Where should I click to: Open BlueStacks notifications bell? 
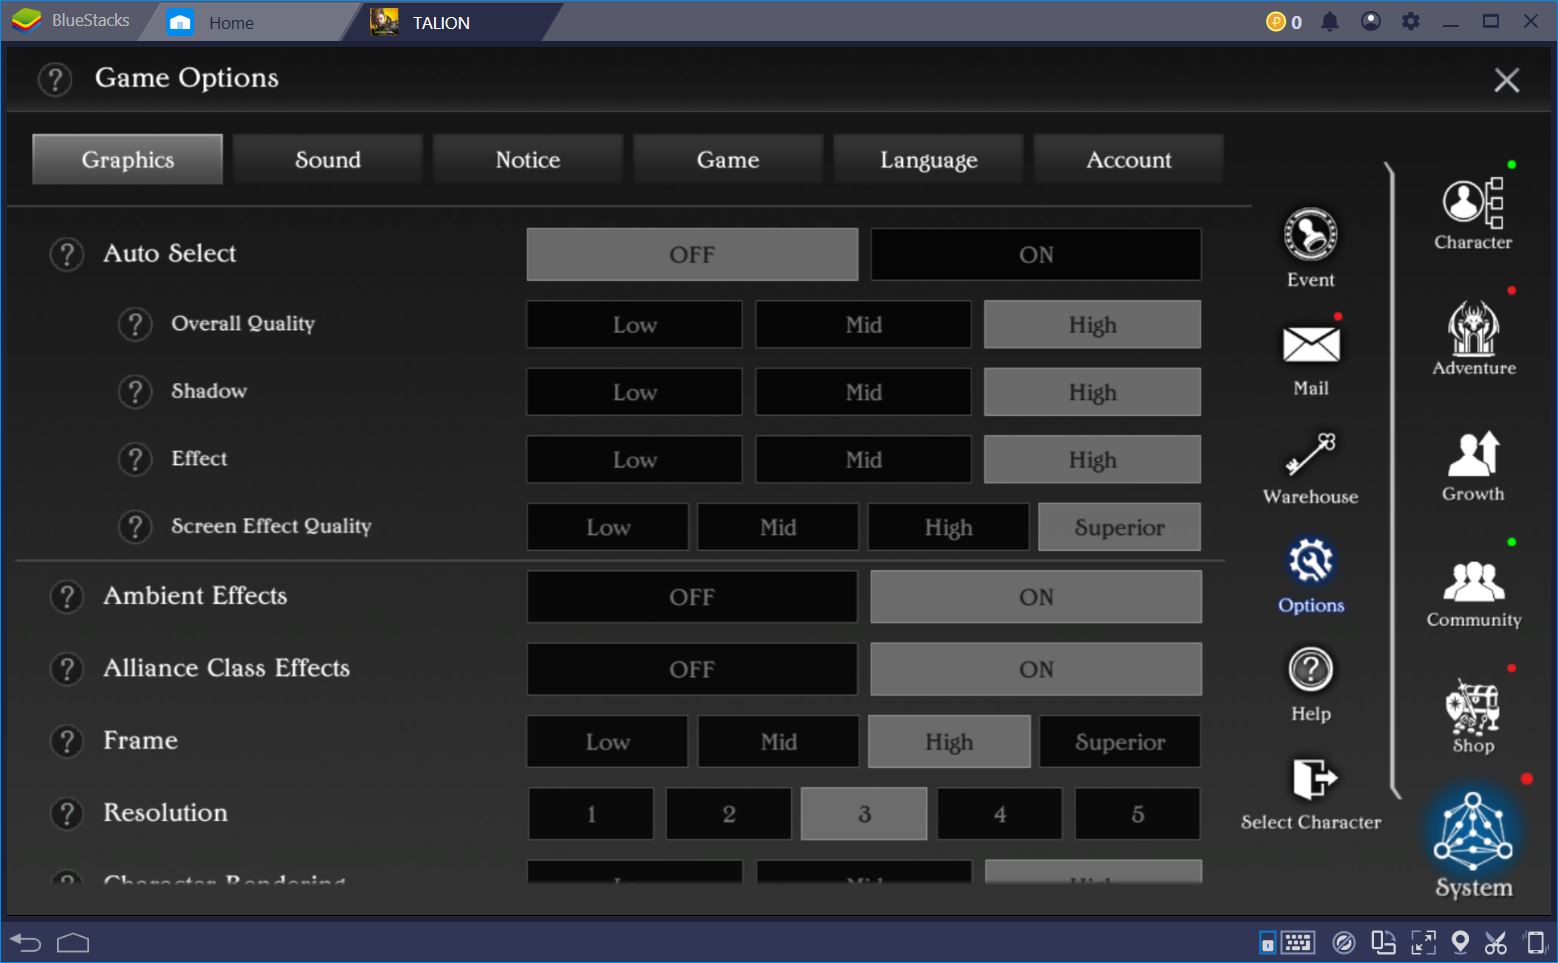coord(1330,22)
